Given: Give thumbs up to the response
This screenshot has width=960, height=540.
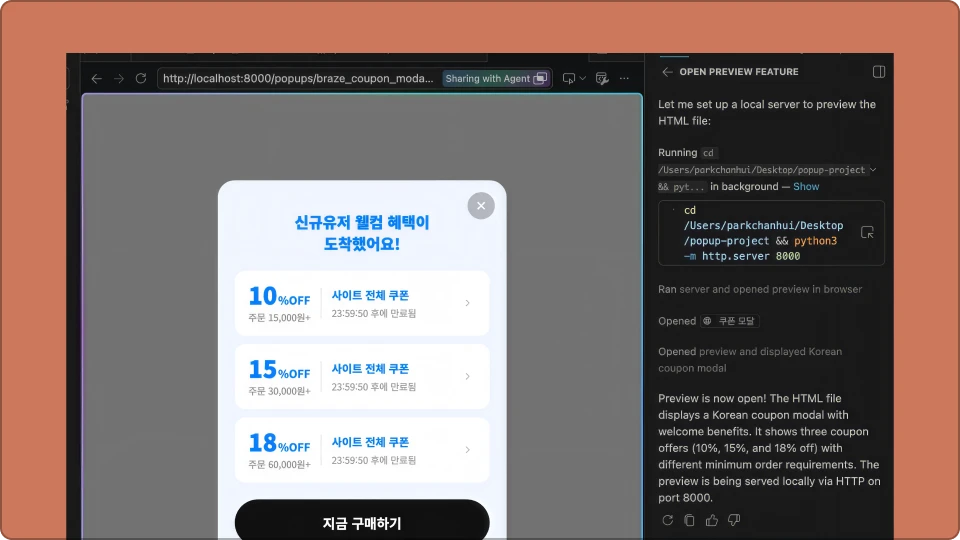Looking at the screenshot, I should tap(711, 520).
